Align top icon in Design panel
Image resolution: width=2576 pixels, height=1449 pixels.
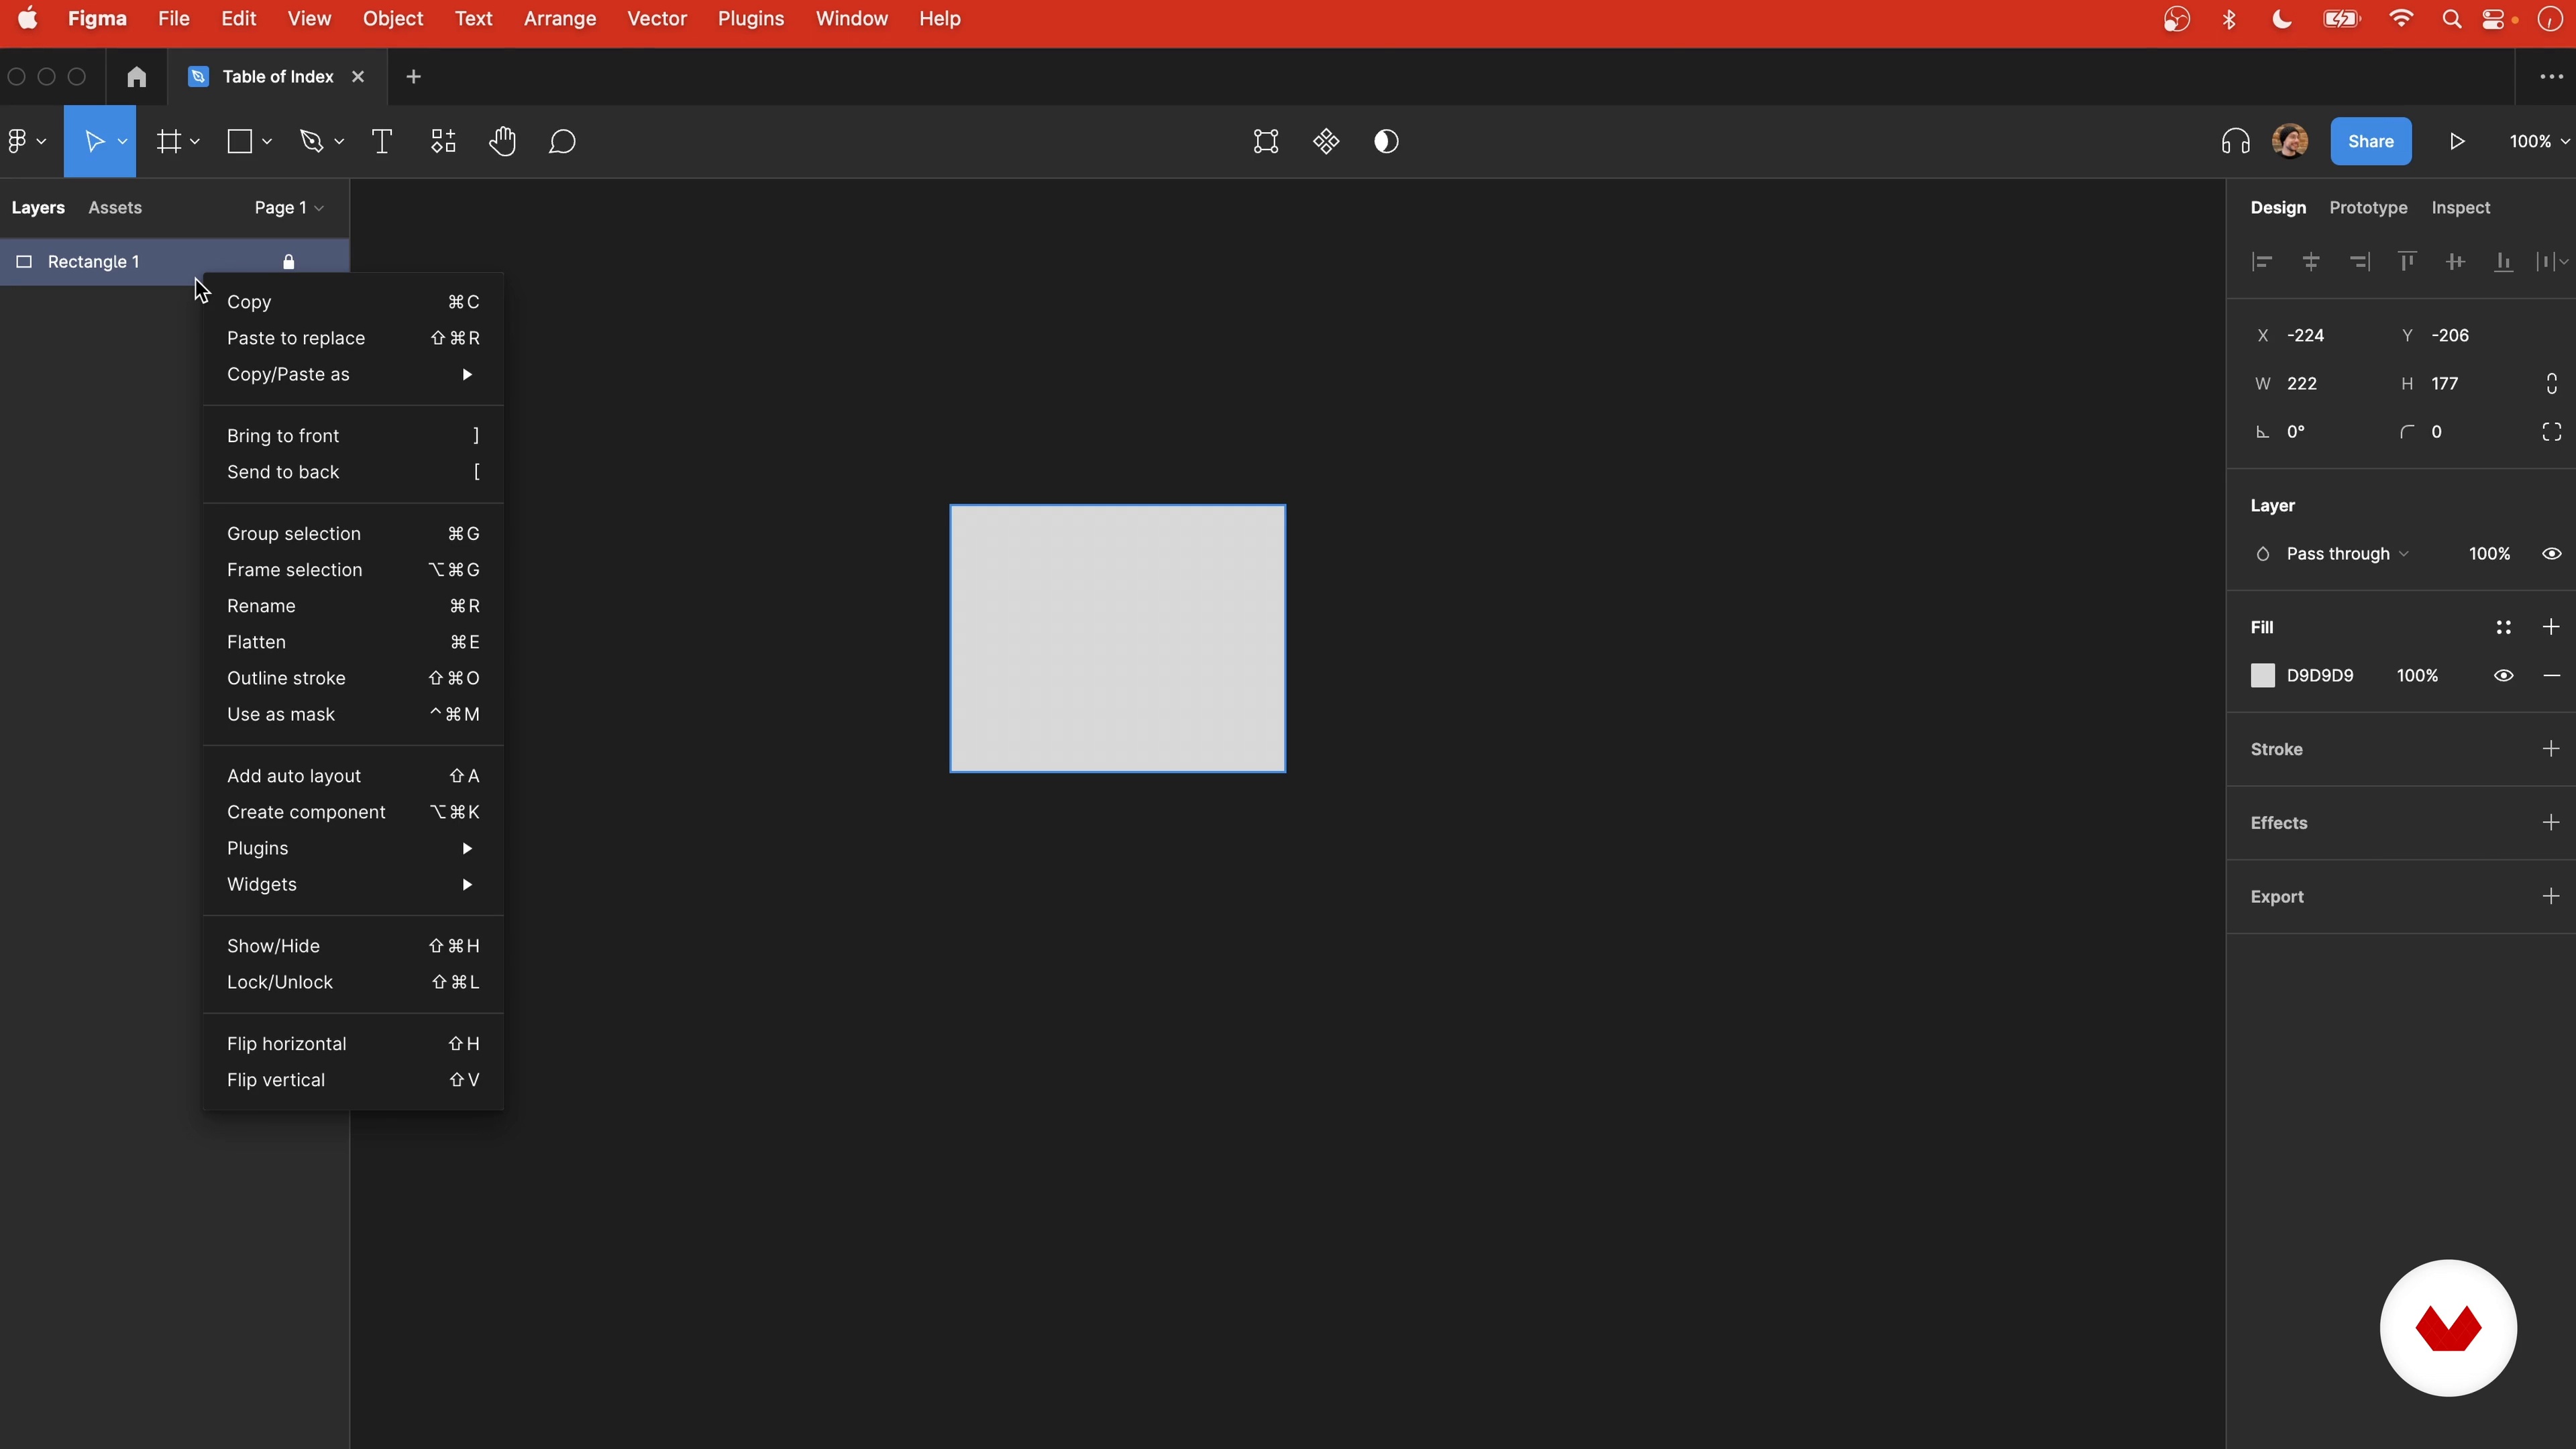[2407, 262]
